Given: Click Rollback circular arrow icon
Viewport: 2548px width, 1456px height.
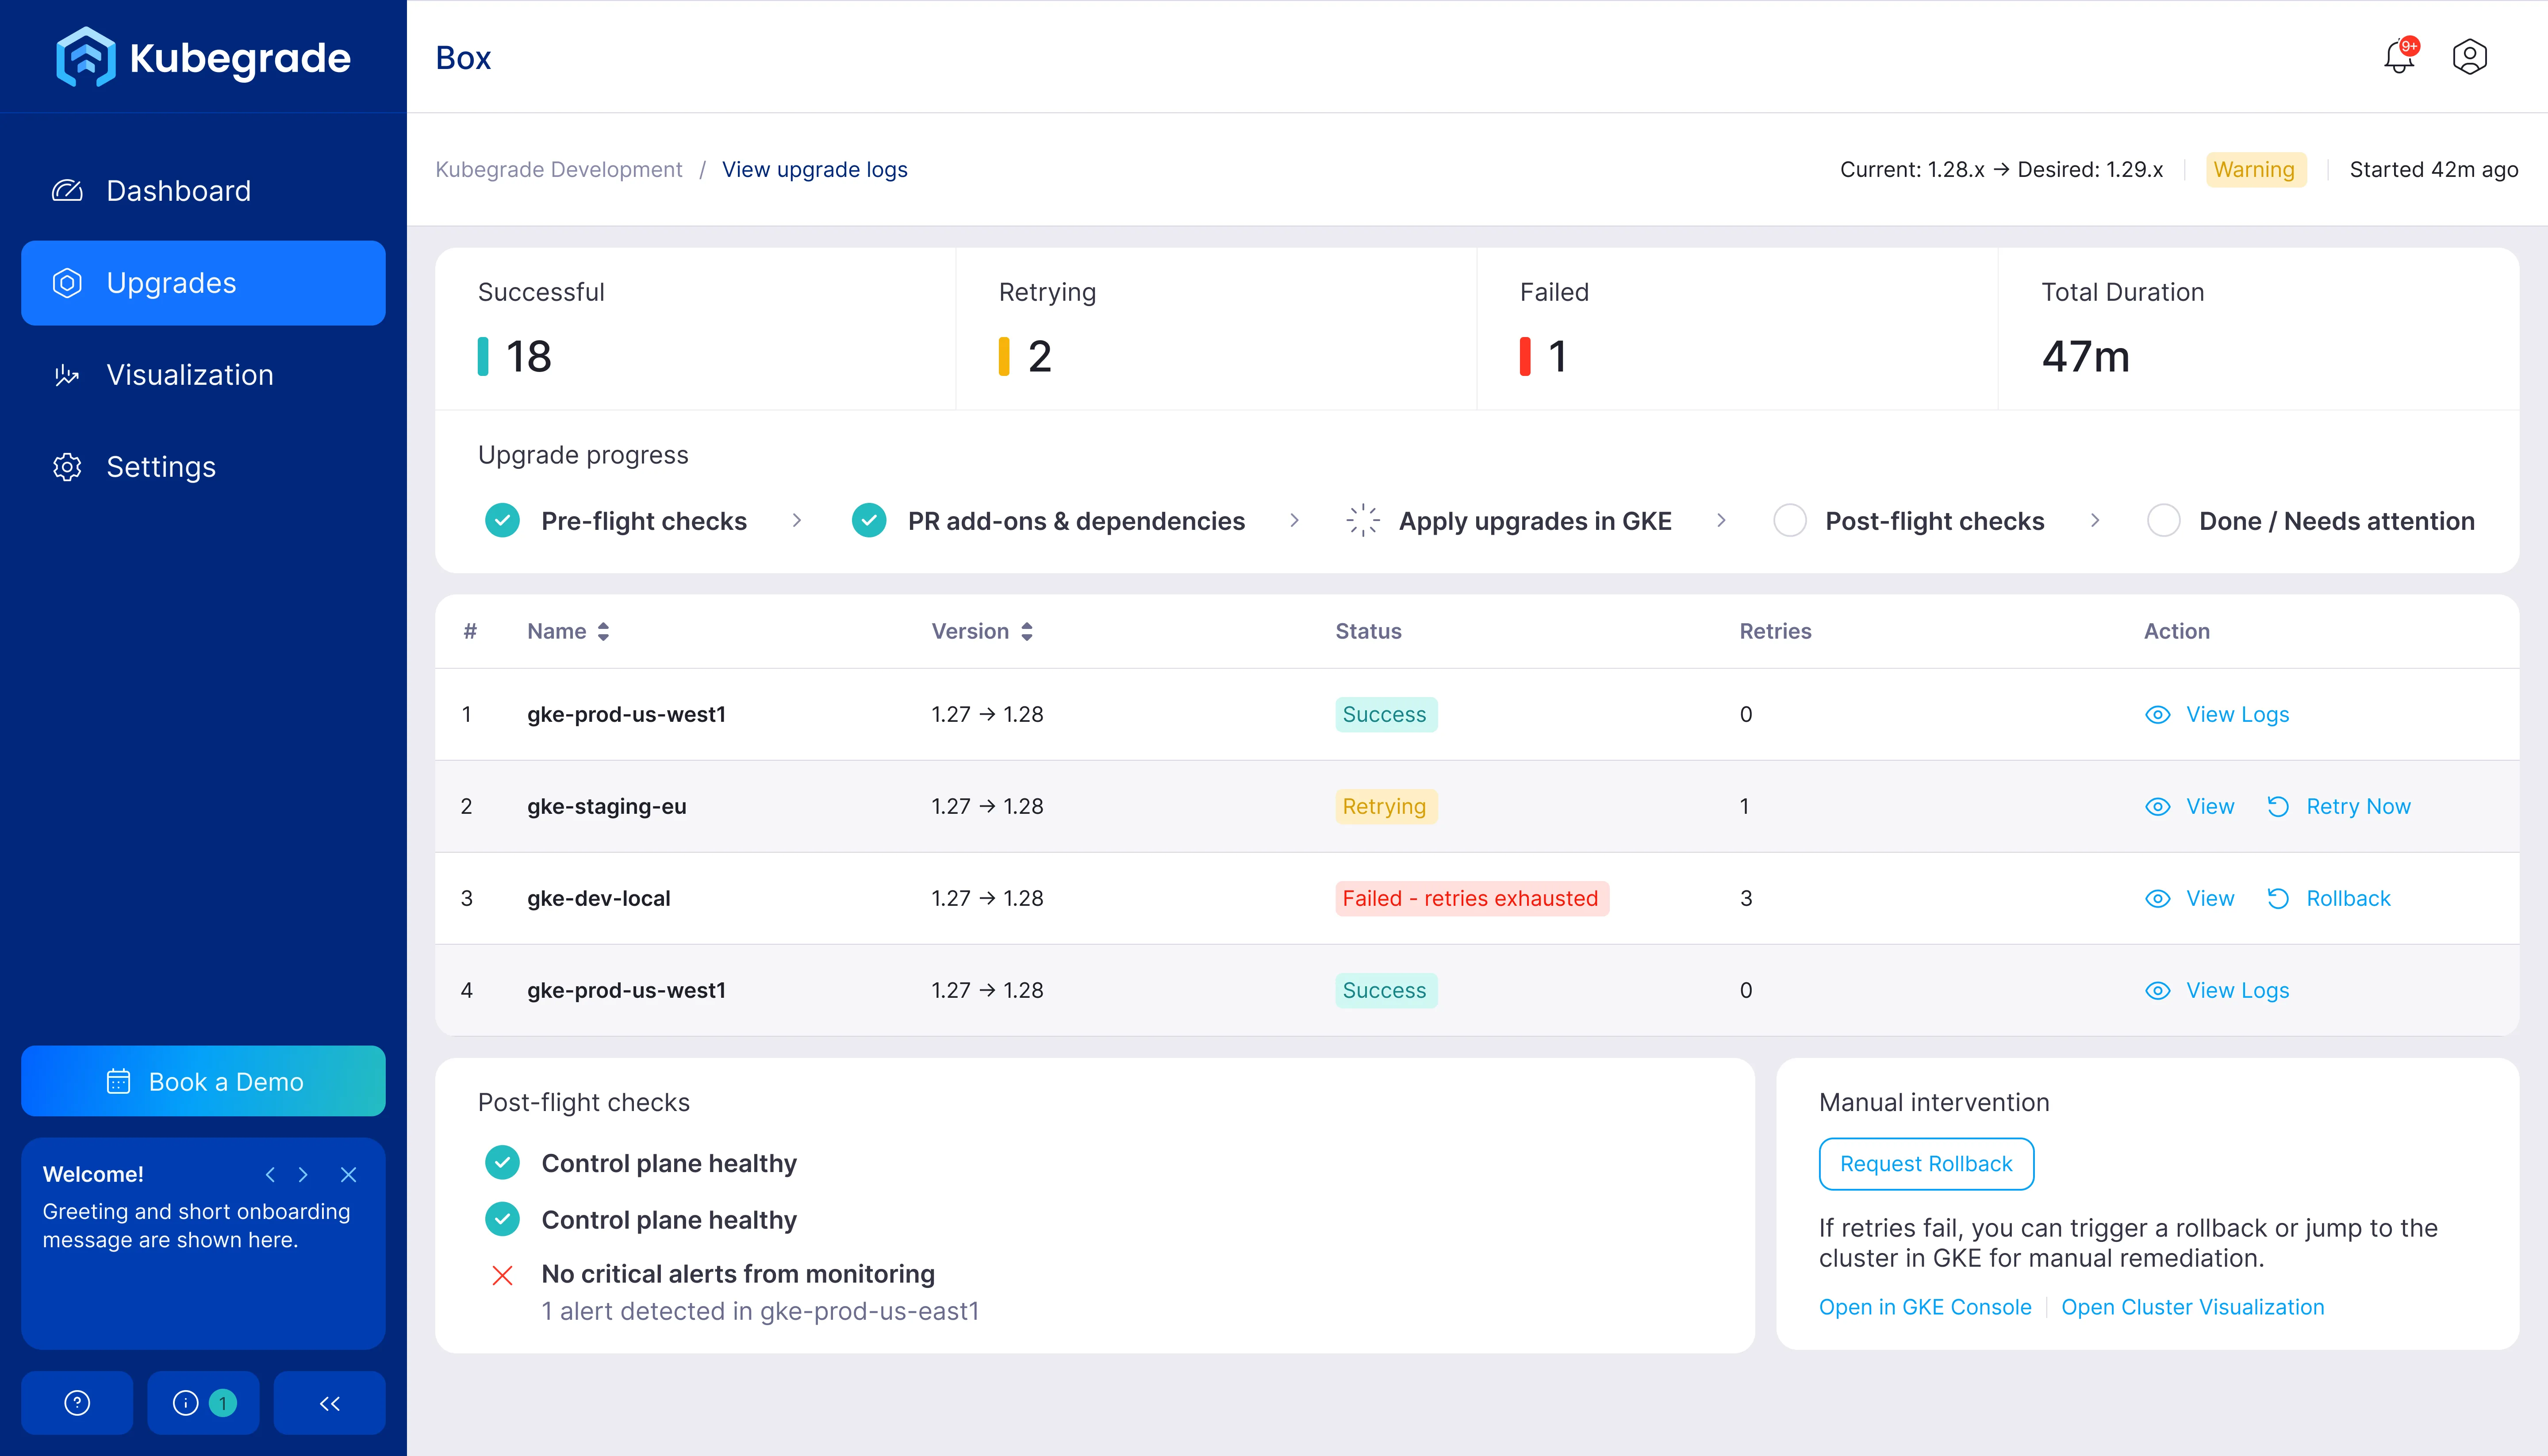Looking at the screenshot, I should 2278,899.
